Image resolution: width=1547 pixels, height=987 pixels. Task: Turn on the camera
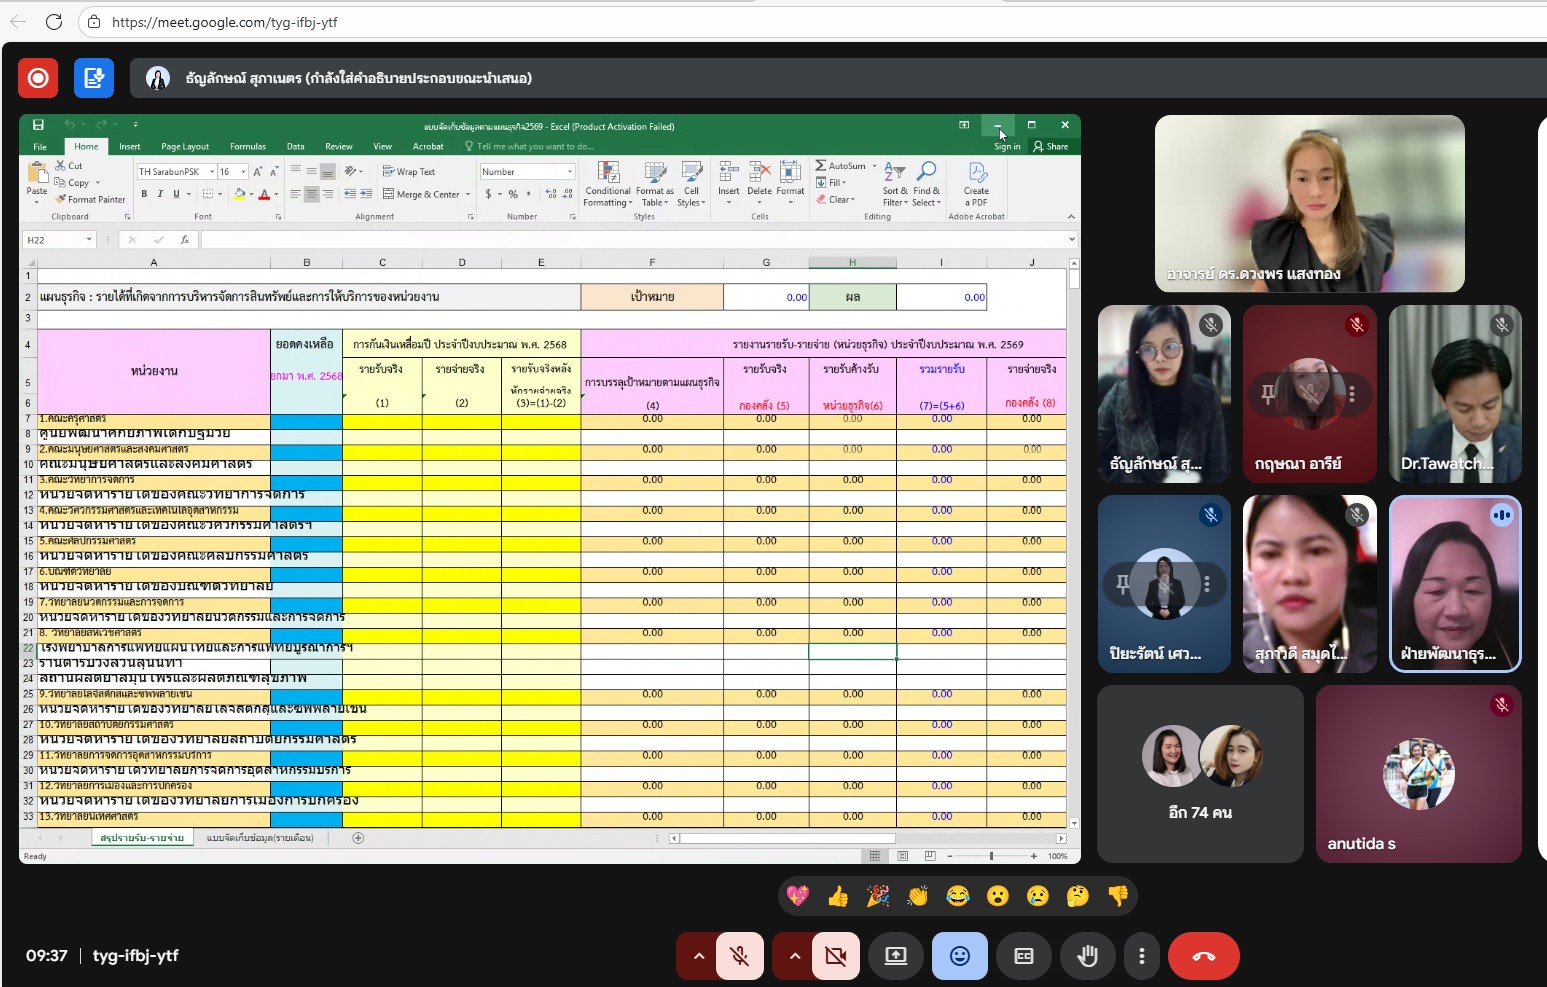[835, 956]
